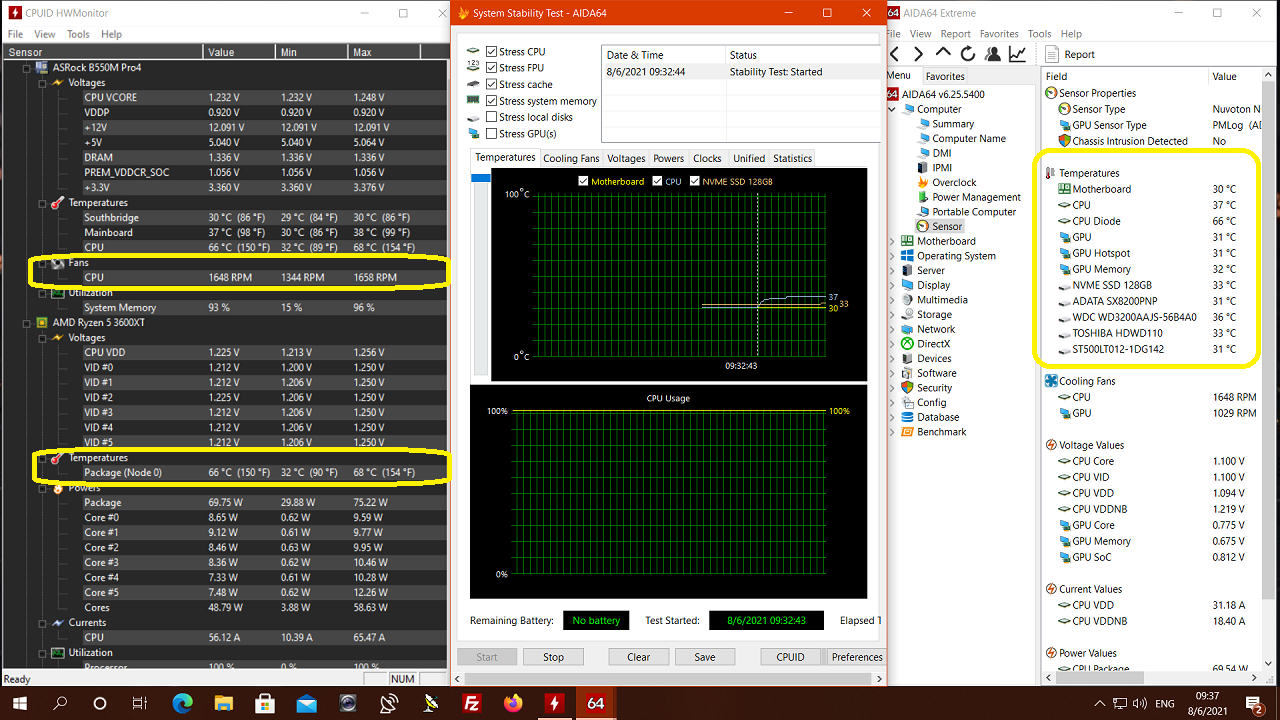Expand the Motherboard node in AIDA64's tree
This screenshot has height=720, width=1280.
pos(893,241)
